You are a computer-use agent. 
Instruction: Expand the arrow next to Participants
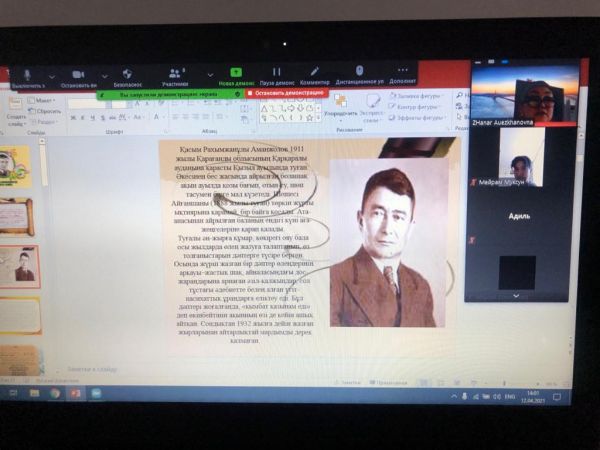pyautogui.click(x=209, y=74)
